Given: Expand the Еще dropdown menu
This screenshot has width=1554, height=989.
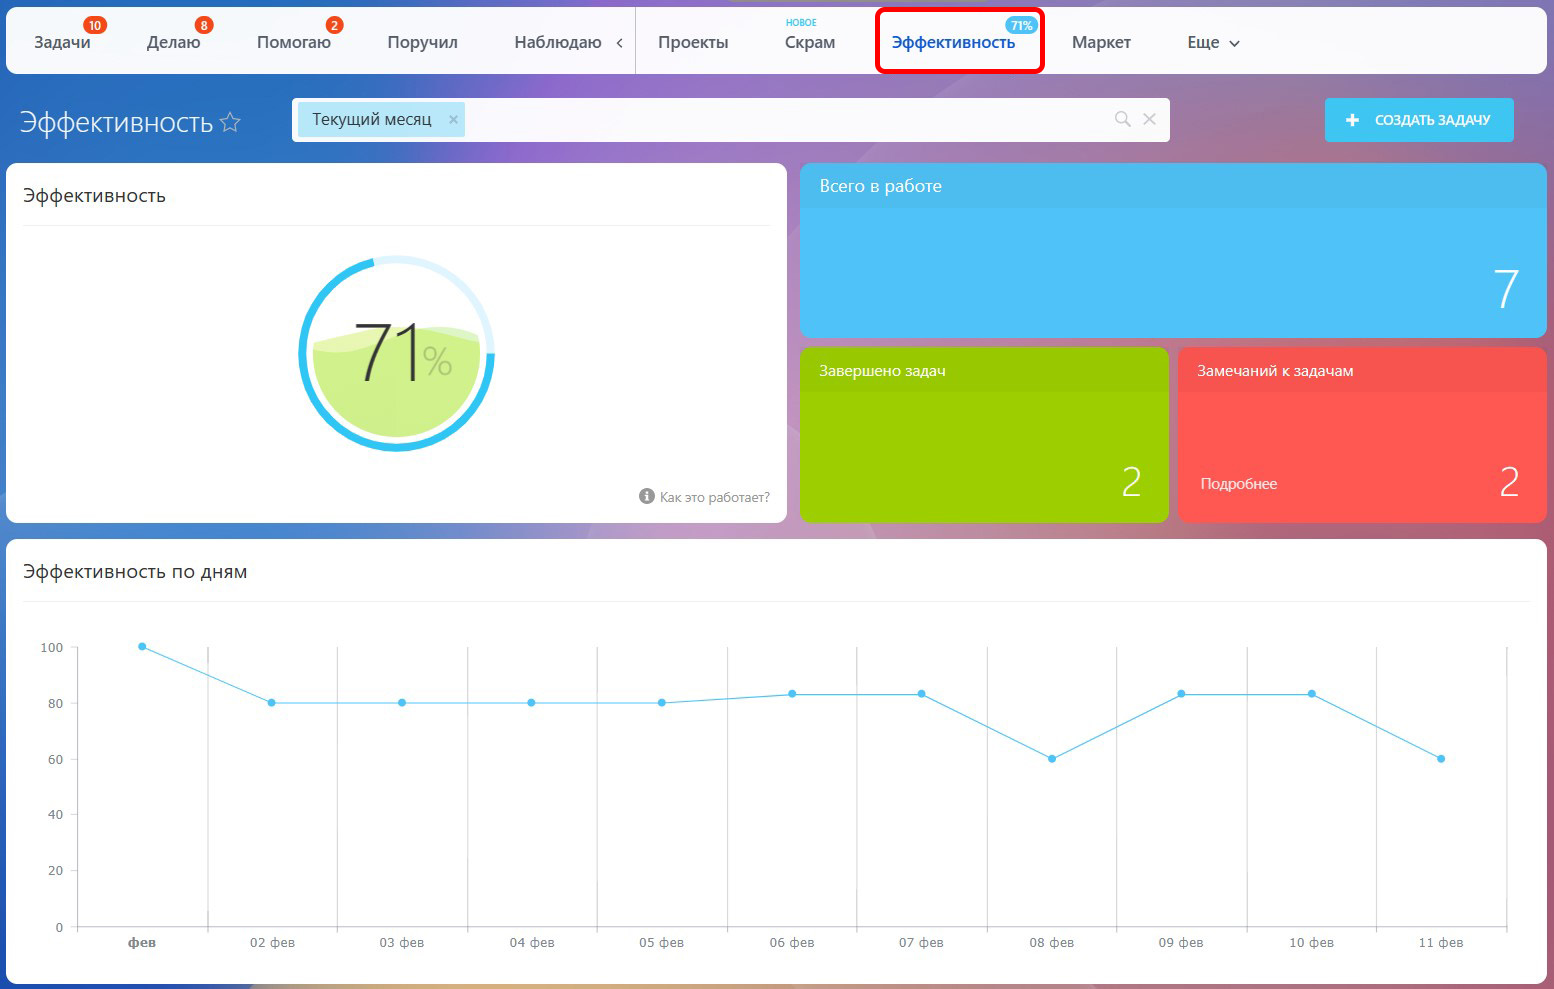Looking at the screenshot, I should [x=1213, y=42].
